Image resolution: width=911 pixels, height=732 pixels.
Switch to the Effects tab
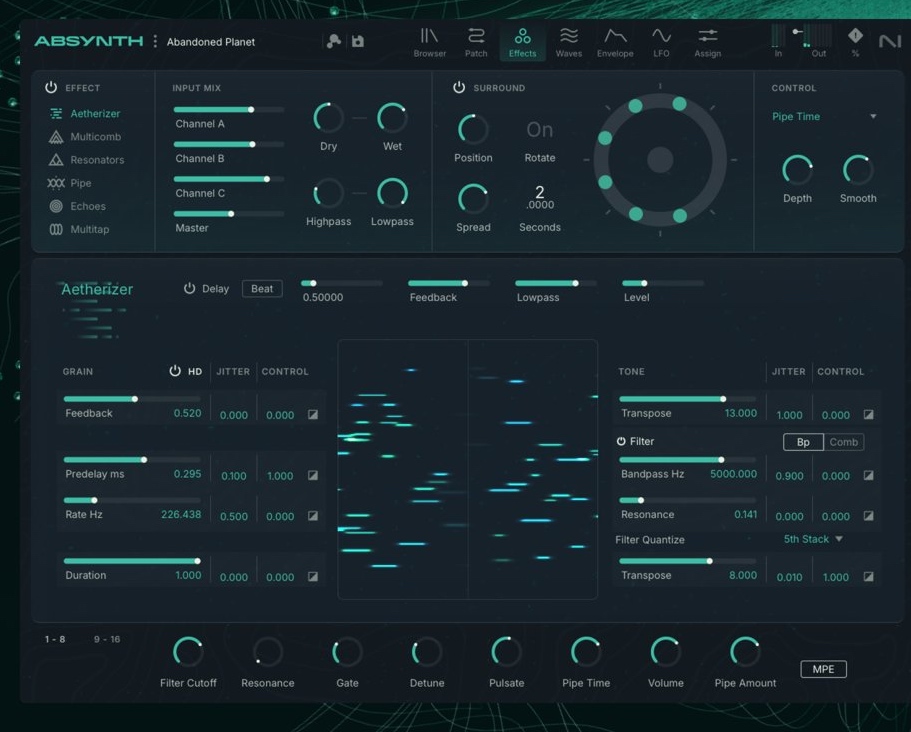coord(522,43)
